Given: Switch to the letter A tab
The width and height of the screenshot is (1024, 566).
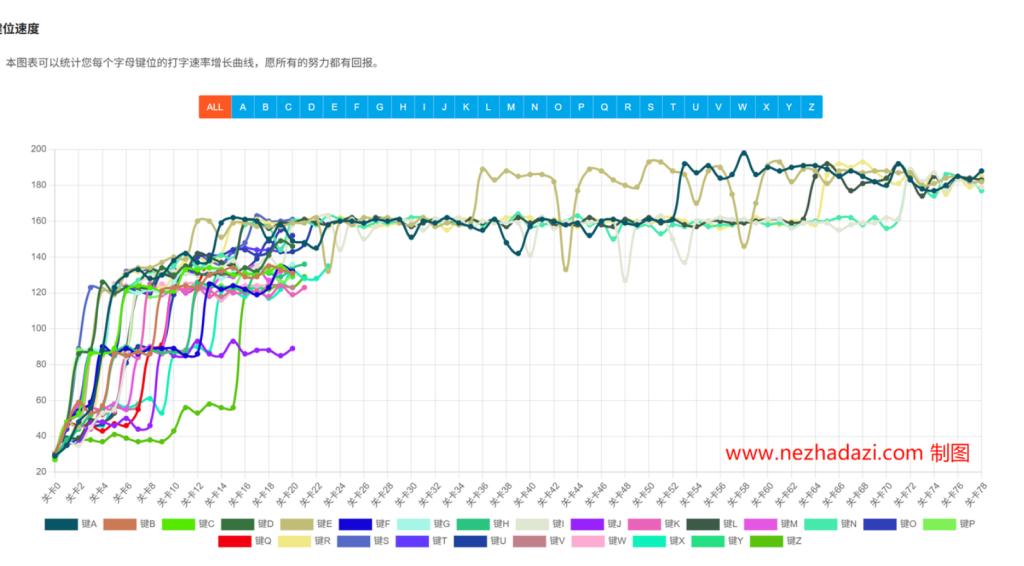Looking at the screenshot, I should click(x=242, y=107).
